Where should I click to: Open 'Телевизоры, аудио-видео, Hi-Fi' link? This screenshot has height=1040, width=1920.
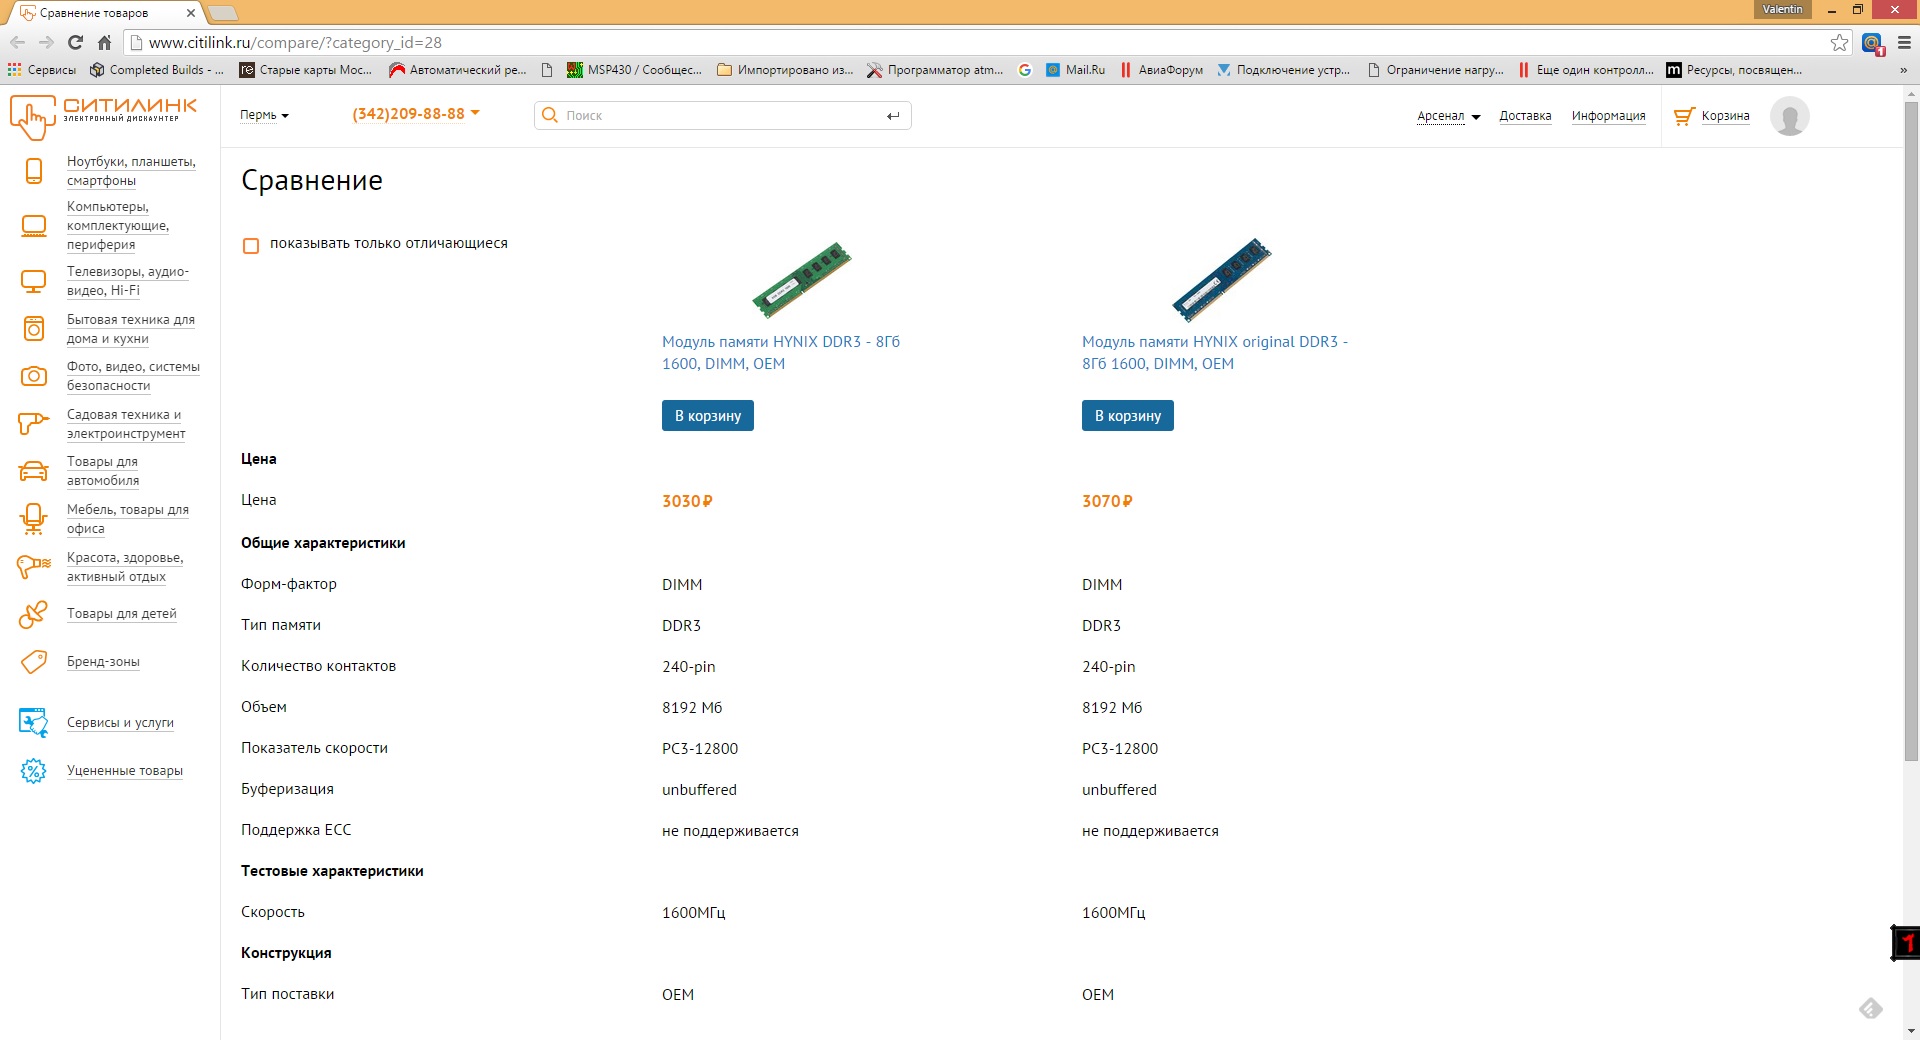pyautogui.click(x=128, y=281)
